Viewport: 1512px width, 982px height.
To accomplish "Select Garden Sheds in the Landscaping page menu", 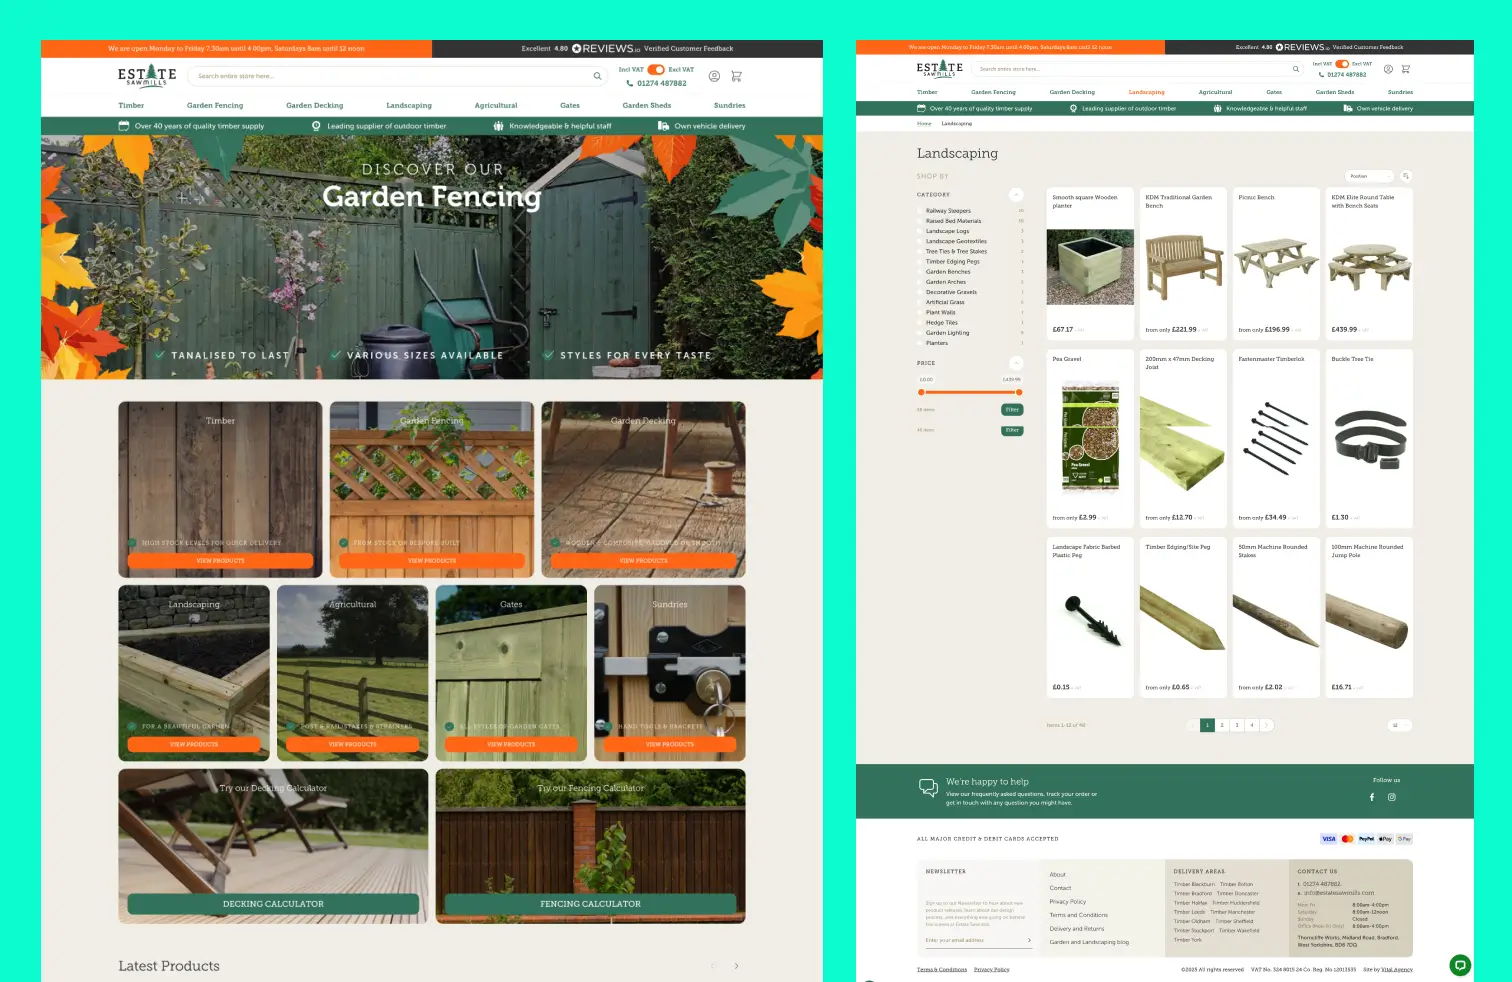I will [1334, 92].
